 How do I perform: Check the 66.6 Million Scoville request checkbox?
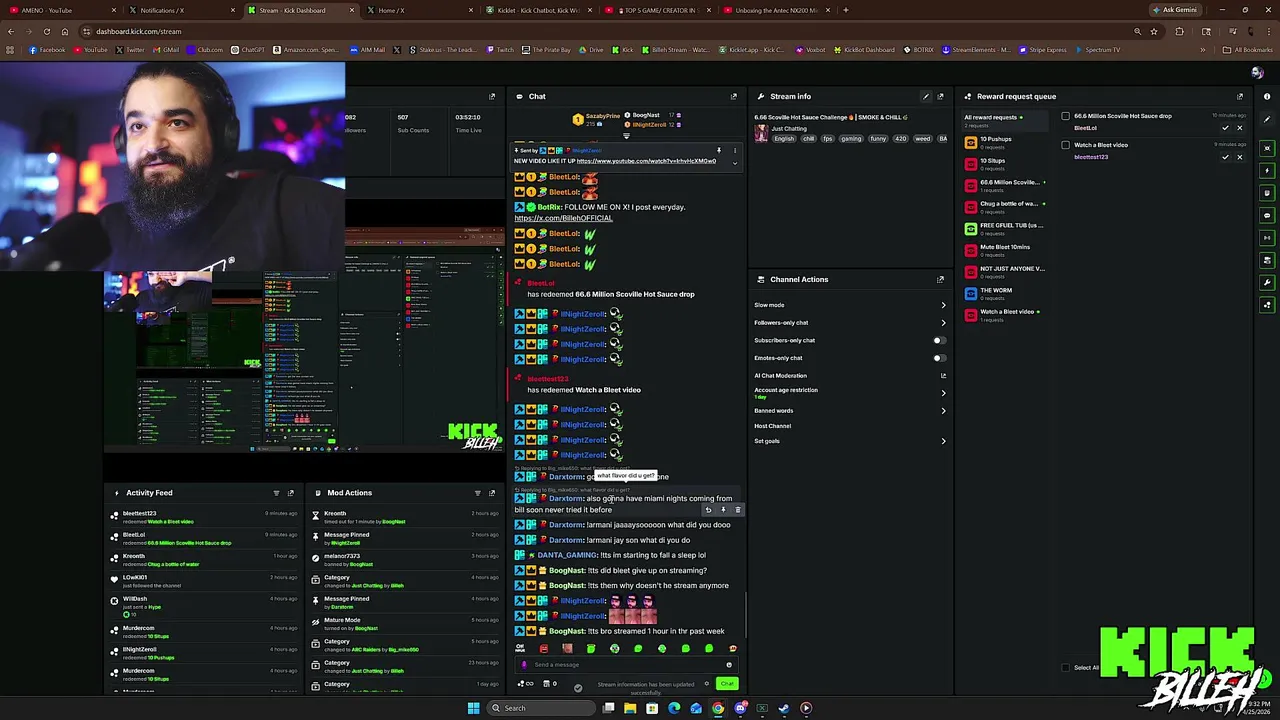[x=1066, y=116]
